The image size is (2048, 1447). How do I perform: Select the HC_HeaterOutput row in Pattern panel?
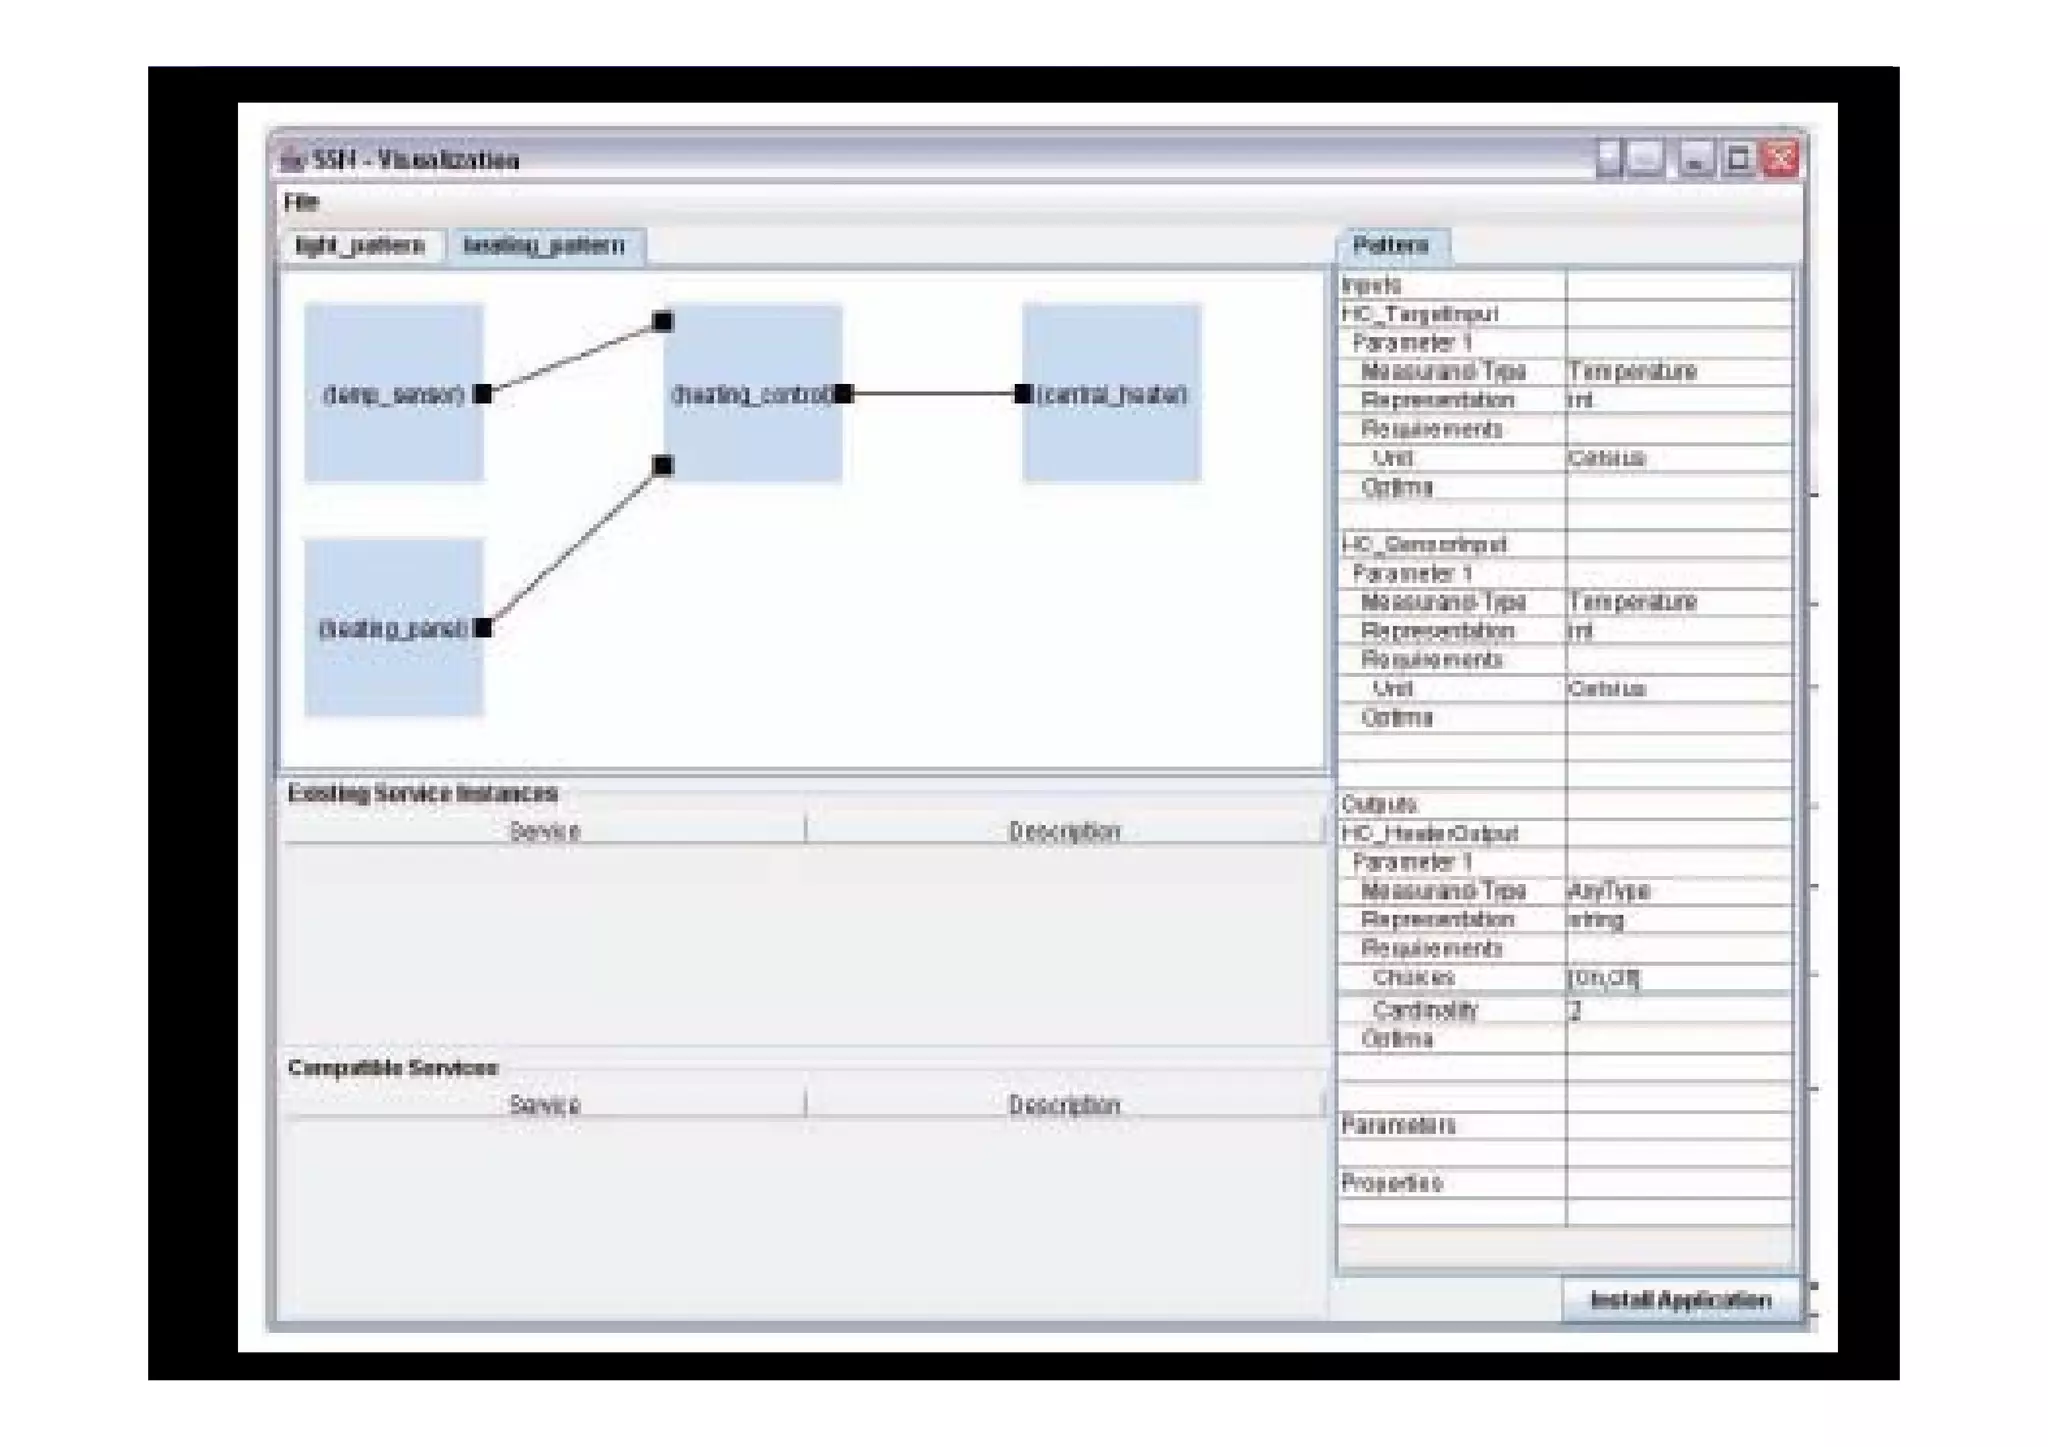pyautogui.click(x=1430, y=833)
